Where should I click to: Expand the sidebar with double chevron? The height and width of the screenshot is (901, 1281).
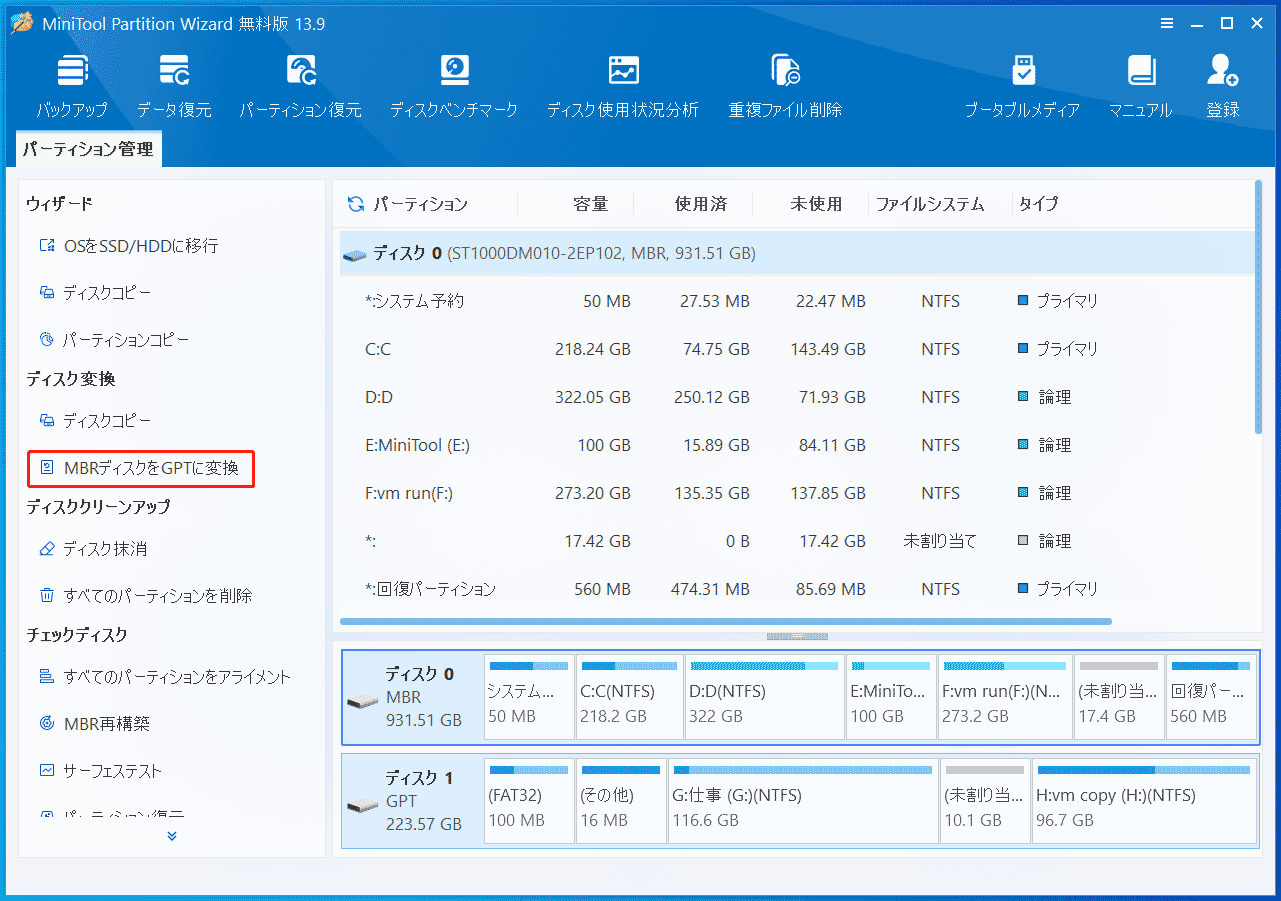point(172,836)
